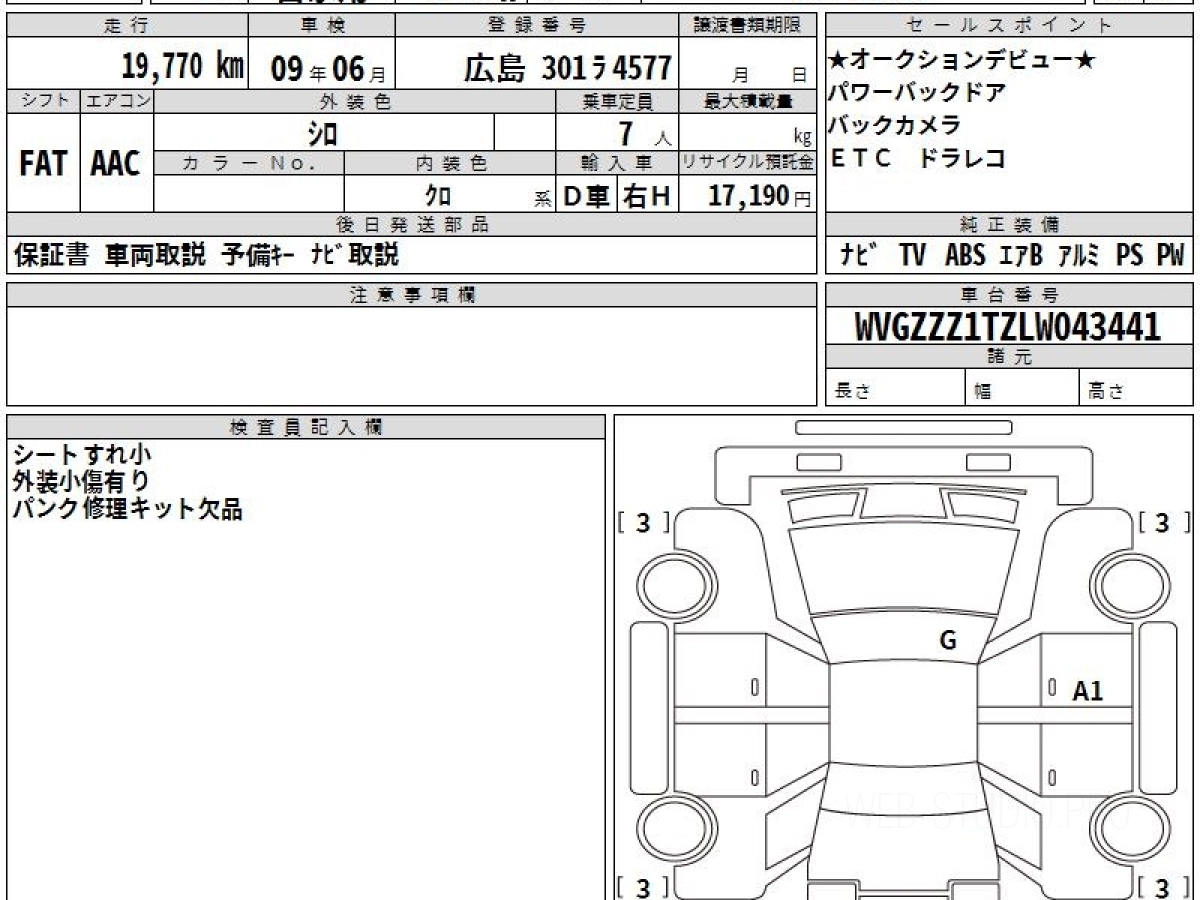Click the 登録番号 column header
The height and width of the screenshot is (900, 1200).
[538, 26]
